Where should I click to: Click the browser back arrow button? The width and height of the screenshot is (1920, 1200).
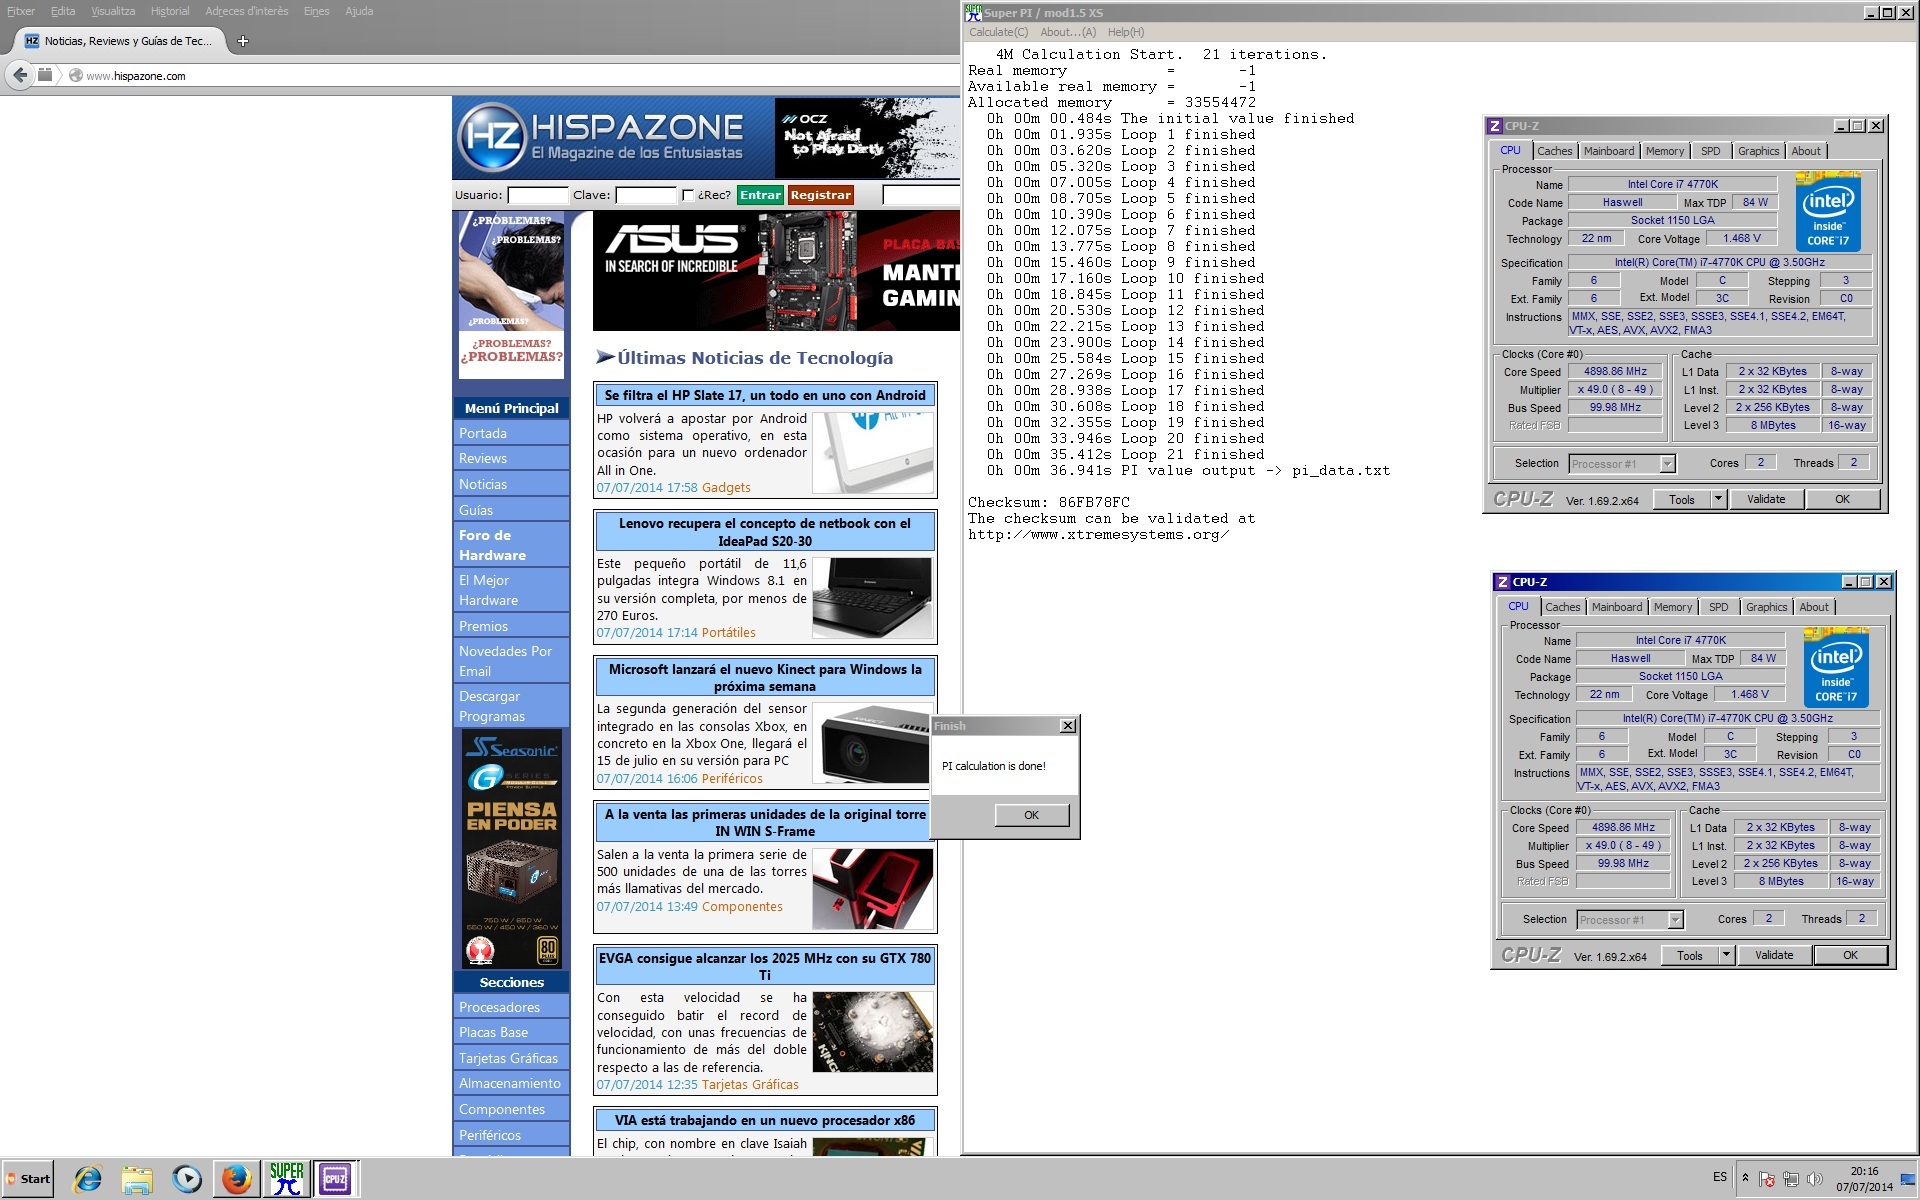click(x=20, y=75)
